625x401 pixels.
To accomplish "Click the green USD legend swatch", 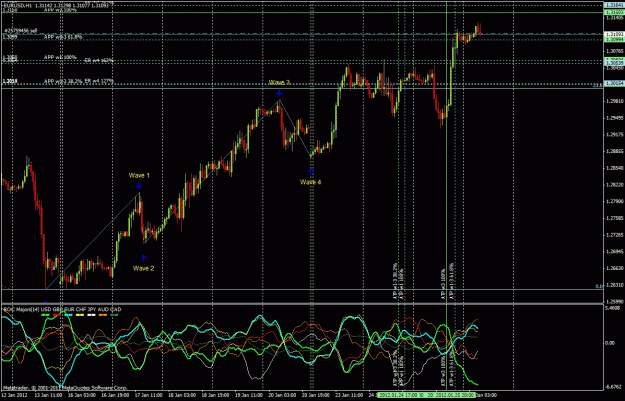I will click(x=46, y=315).
